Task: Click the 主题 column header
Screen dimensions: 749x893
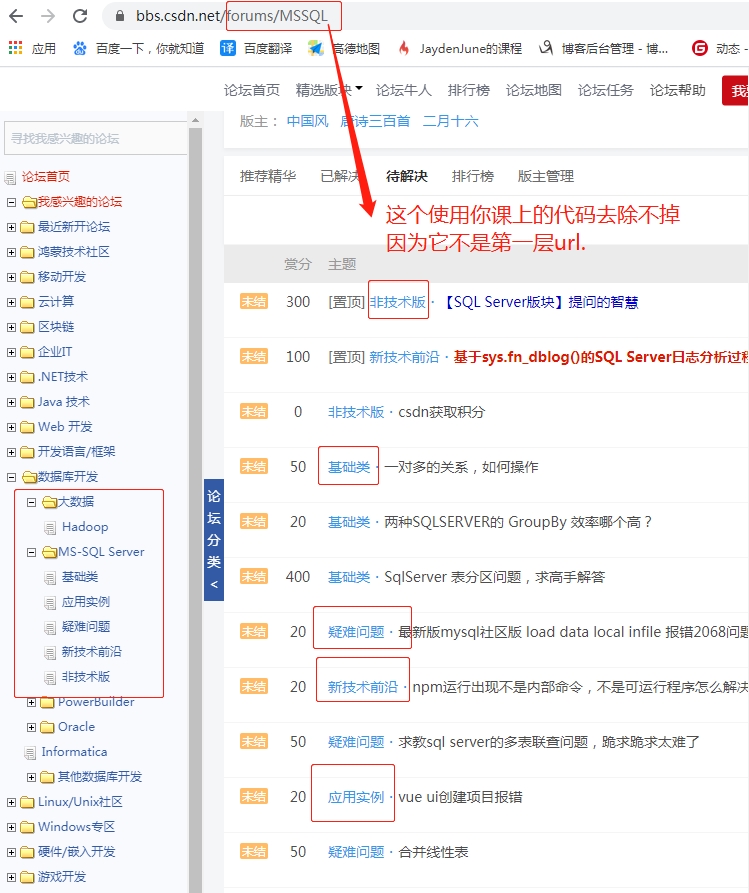Action: (342, 264)
